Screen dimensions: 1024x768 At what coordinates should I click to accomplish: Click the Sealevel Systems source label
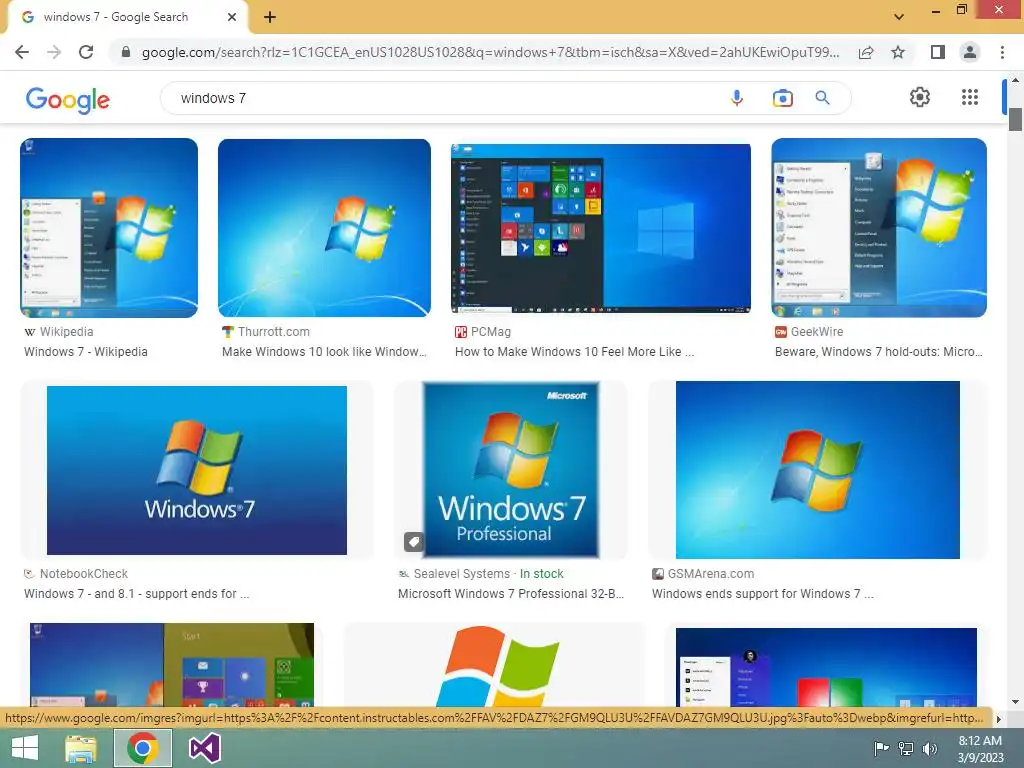pyautogui.click(x=462, y=574)
